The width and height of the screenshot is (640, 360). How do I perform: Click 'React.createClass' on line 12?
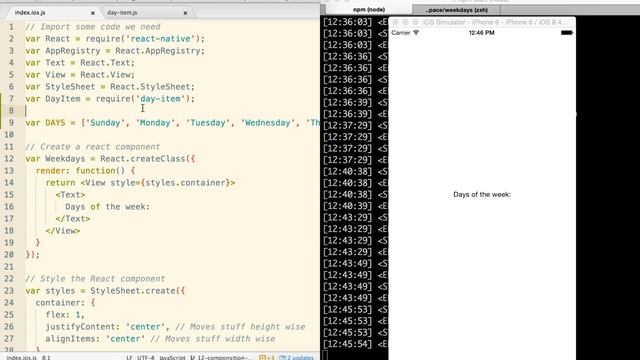[142, 159]
